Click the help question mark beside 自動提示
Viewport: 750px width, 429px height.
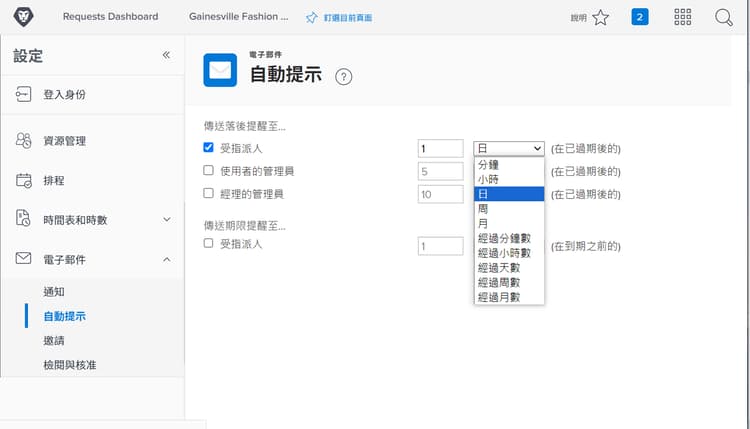click(x=343, y=77)
